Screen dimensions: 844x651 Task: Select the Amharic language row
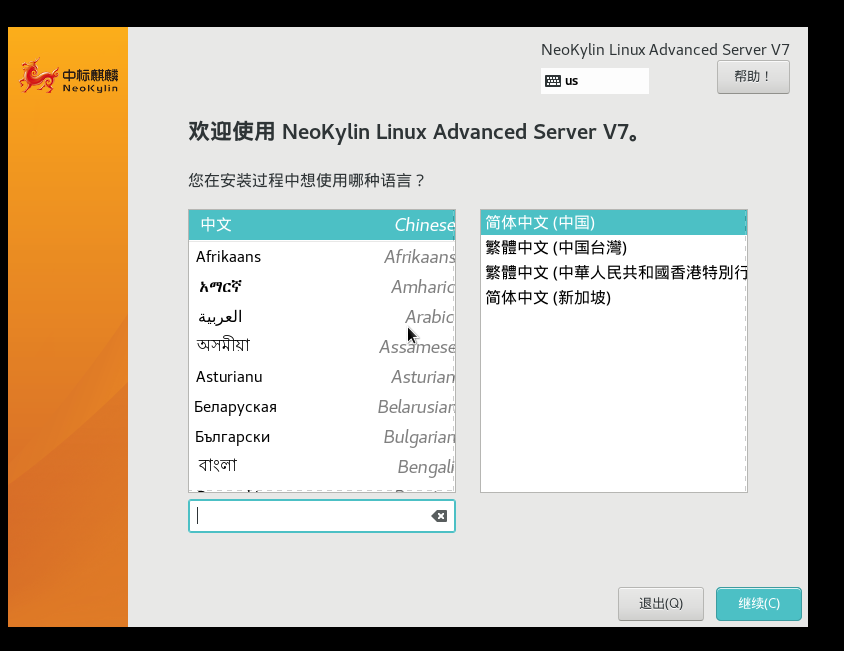[x=322, y=287]
